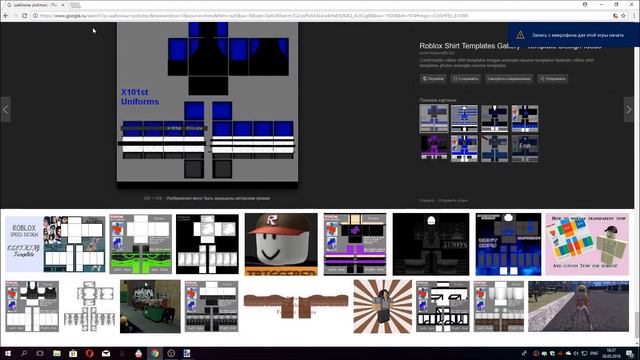Viewport: 640px width, 360px height.
Task: Open the Windows Start menu
Action: (x=8, y=353)
